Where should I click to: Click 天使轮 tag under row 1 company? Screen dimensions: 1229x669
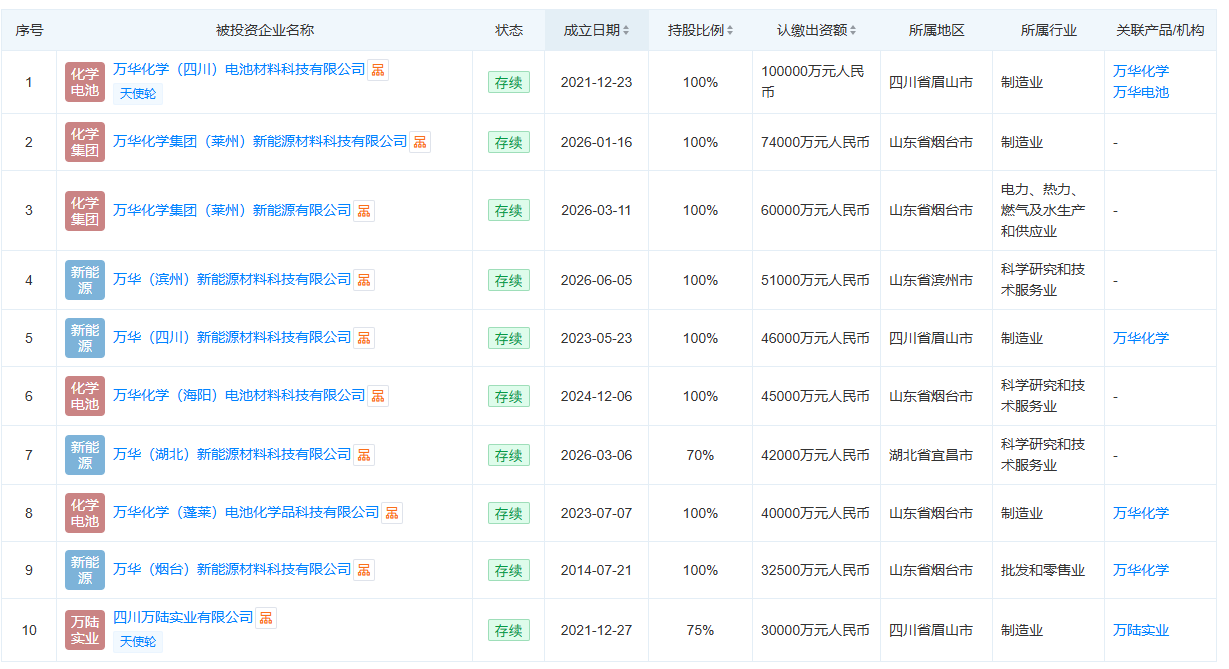(138, 94)
